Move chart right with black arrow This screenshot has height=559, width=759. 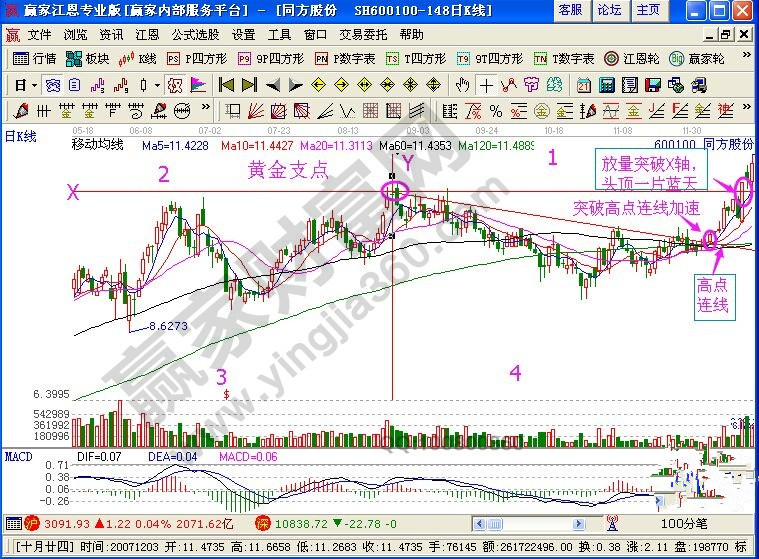(x=295, y=86)
